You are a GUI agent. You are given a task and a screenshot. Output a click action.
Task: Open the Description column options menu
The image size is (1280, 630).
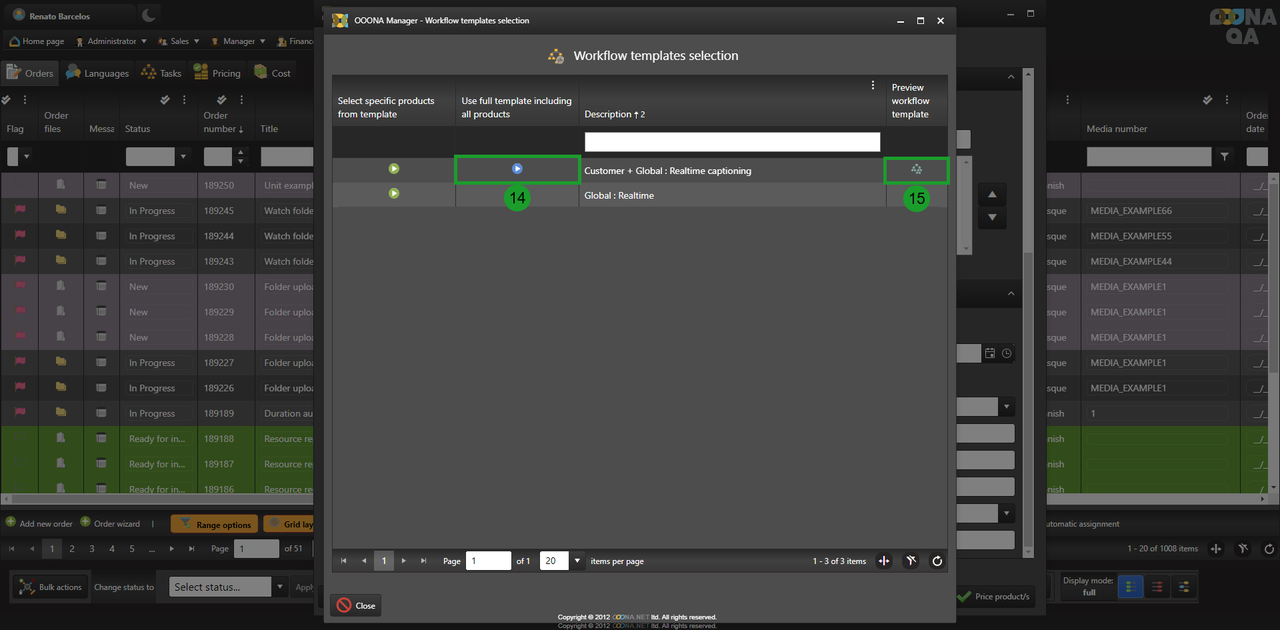(x=872, y=86)
